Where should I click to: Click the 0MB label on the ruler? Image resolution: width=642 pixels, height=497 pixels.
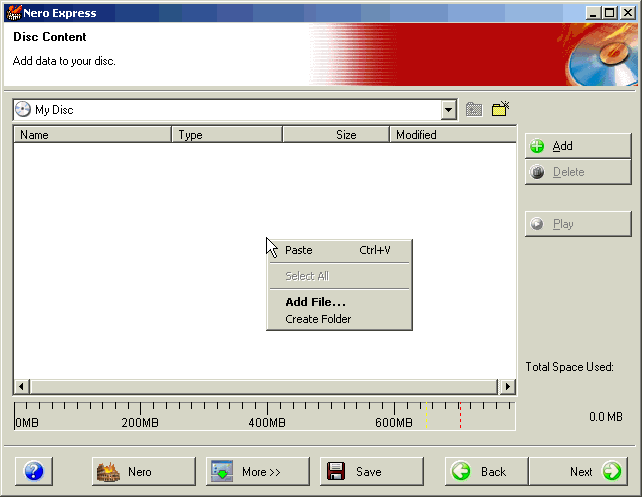[x=27, y=422]
